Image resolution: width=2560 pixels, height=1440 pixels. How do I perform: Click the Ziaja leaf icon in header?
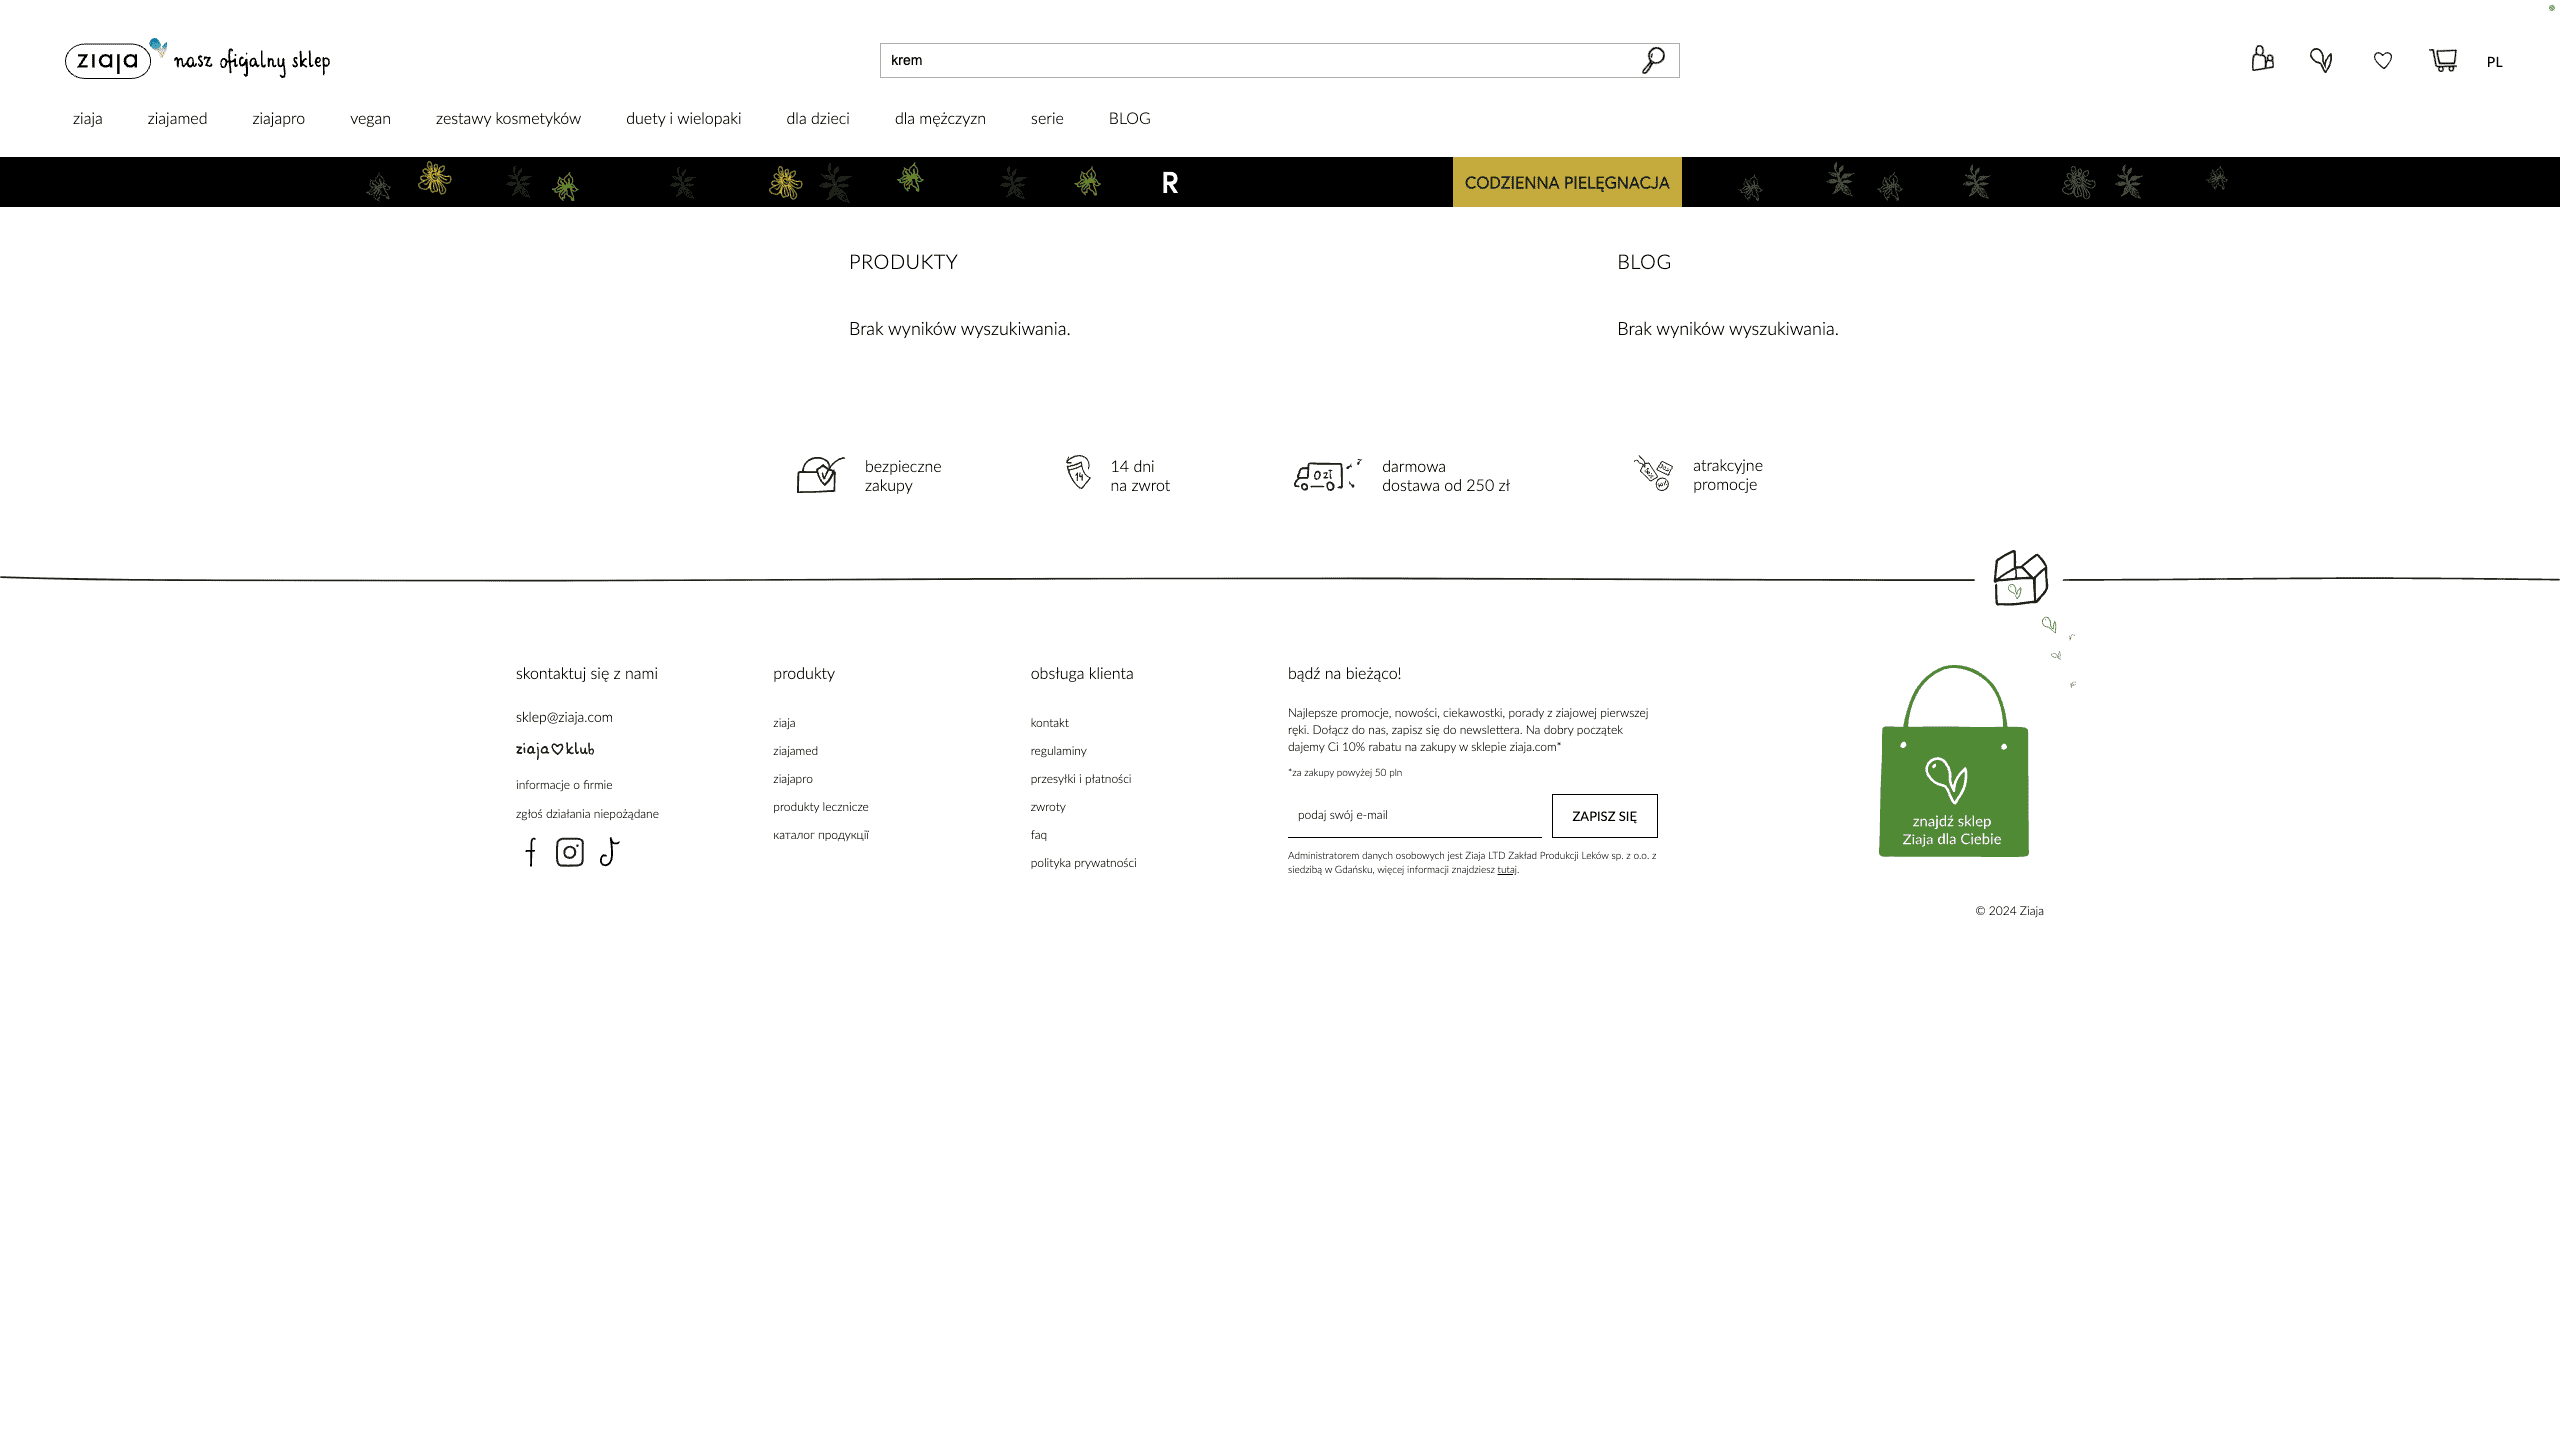click(x=2321, y=61)
